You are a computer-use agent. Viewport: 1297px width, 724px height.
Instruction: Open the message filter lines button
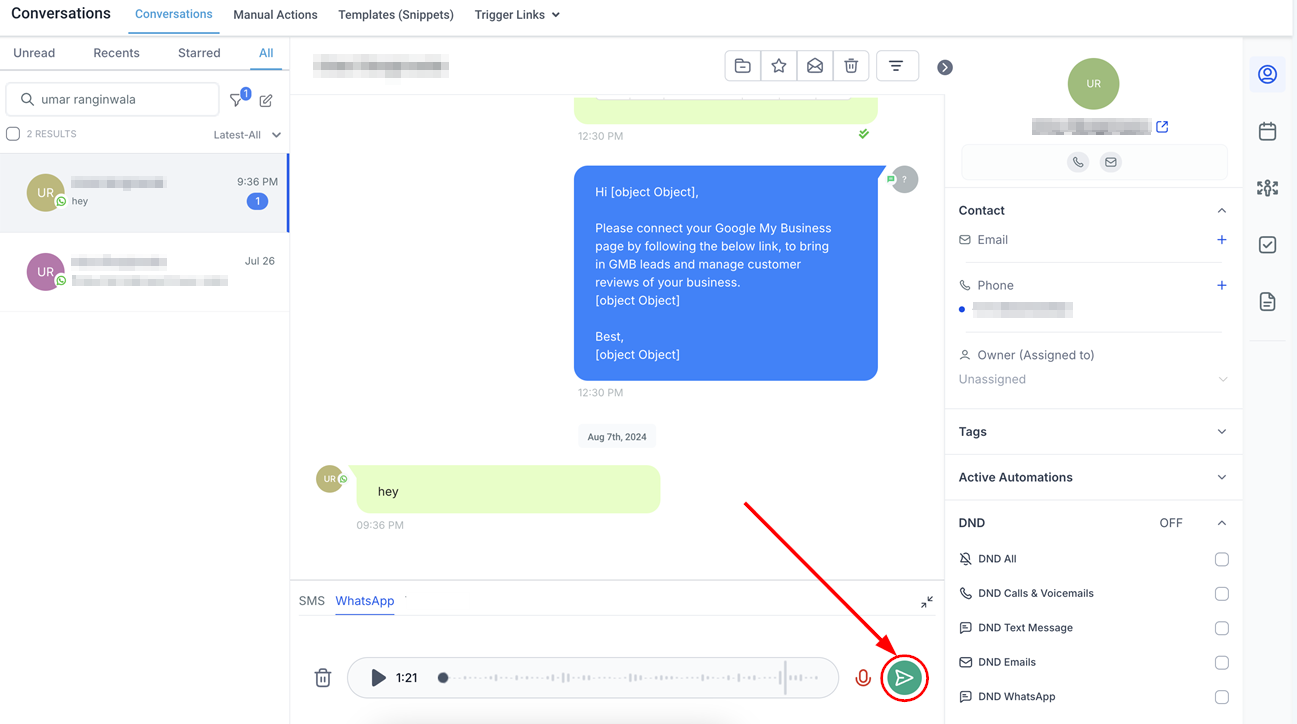(x=897, y=66)
